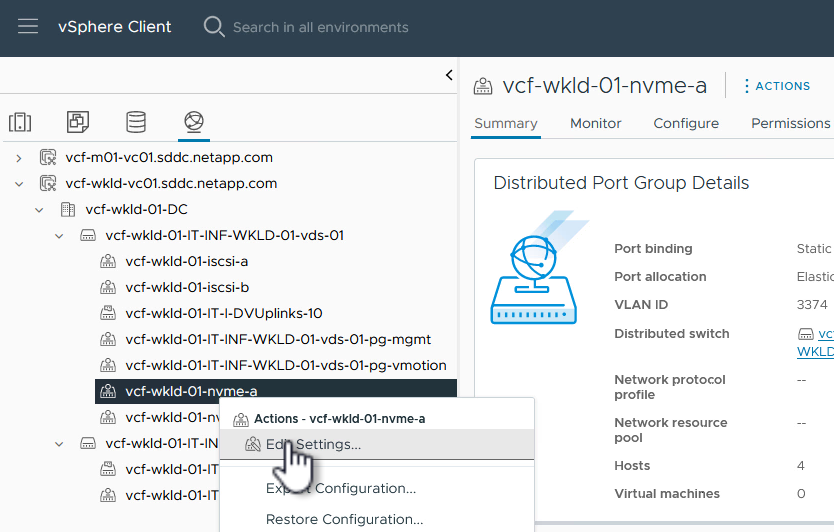Open the Distributed switch link
The width and height of the screenshot is (834, 532).
(x=820, y=342)
